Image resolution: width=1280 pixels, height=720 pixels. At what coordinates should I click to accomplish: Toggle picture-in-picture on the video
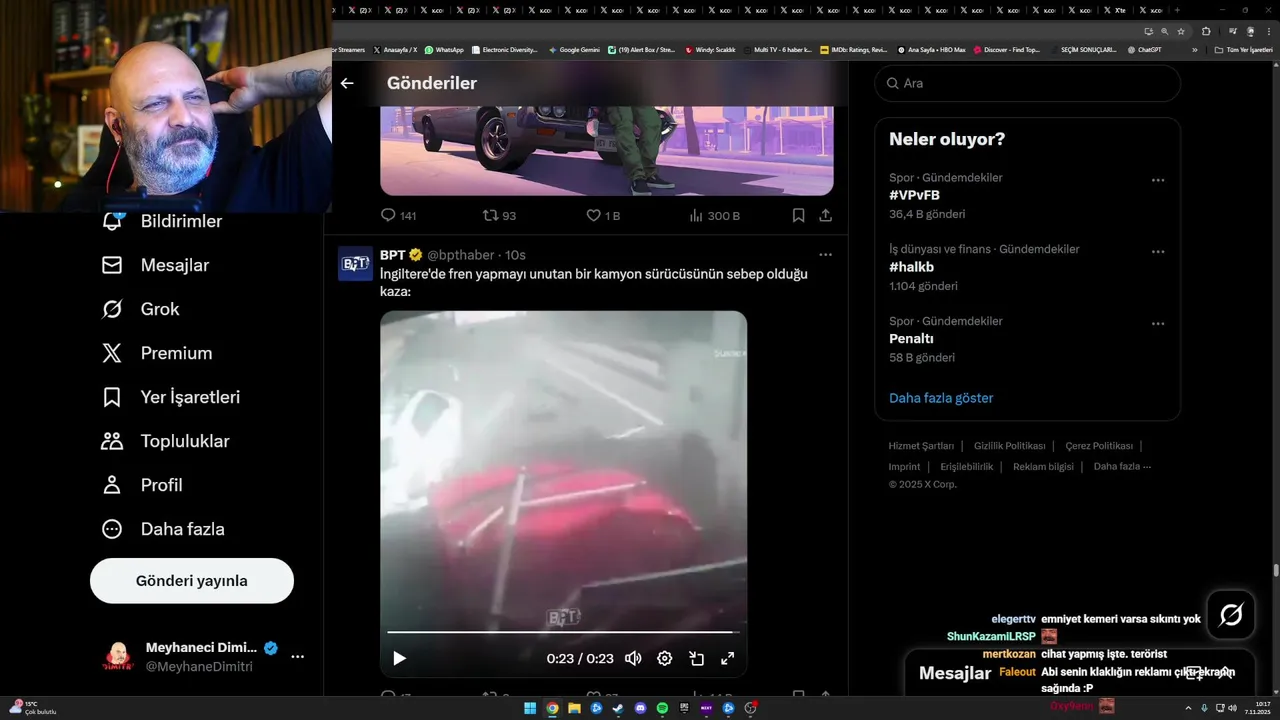pos(696,658)
